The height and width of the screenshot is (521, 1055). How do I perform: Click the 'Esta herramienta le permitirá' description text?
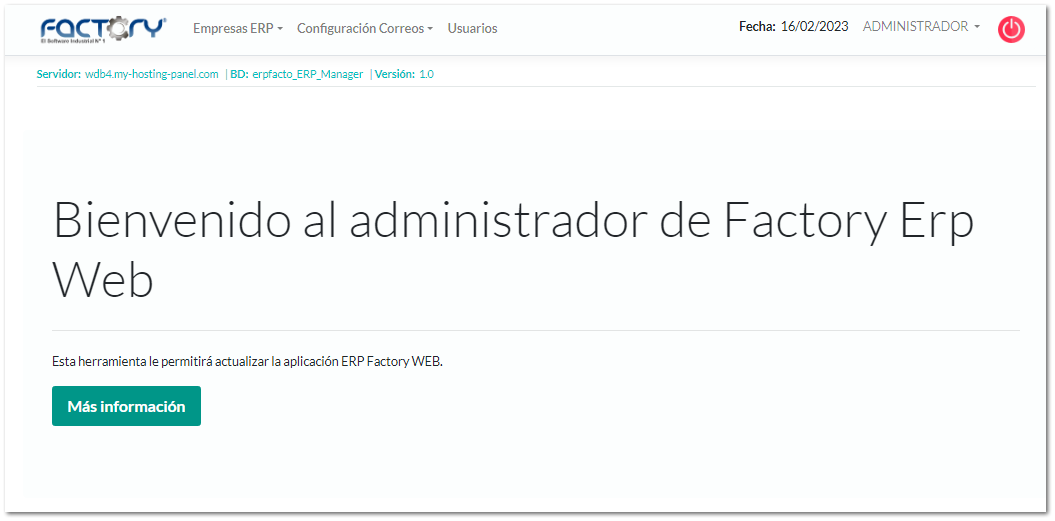[248, 361]
